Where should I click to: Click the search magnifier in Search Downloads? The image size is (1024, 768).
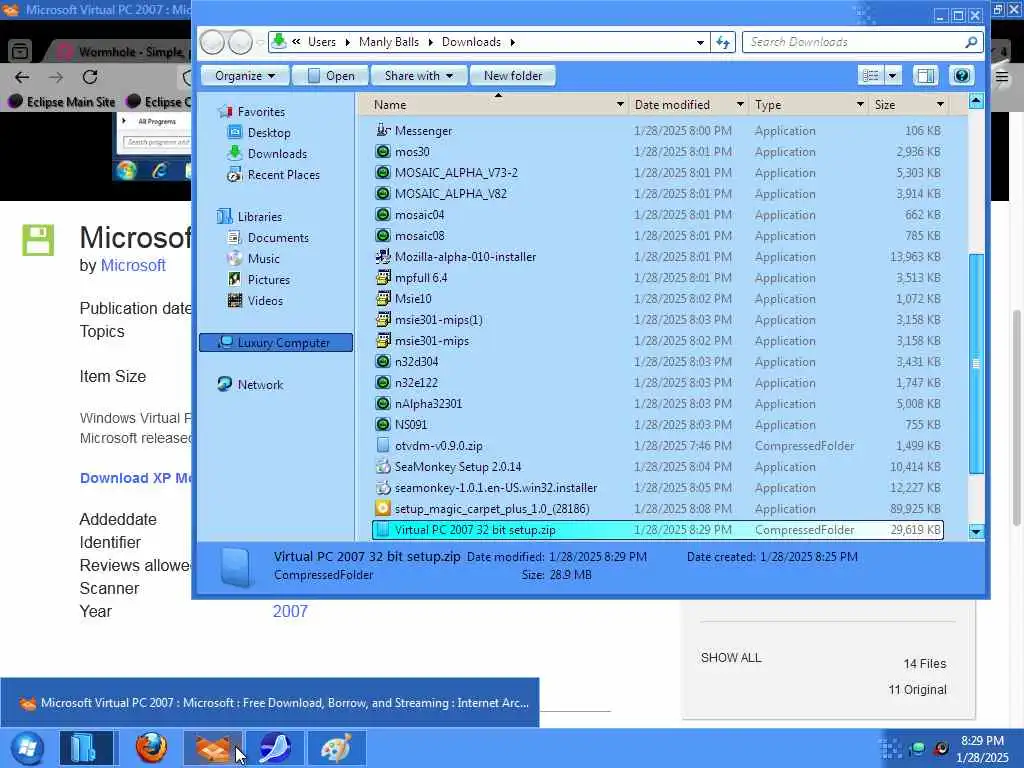(971, 42)
